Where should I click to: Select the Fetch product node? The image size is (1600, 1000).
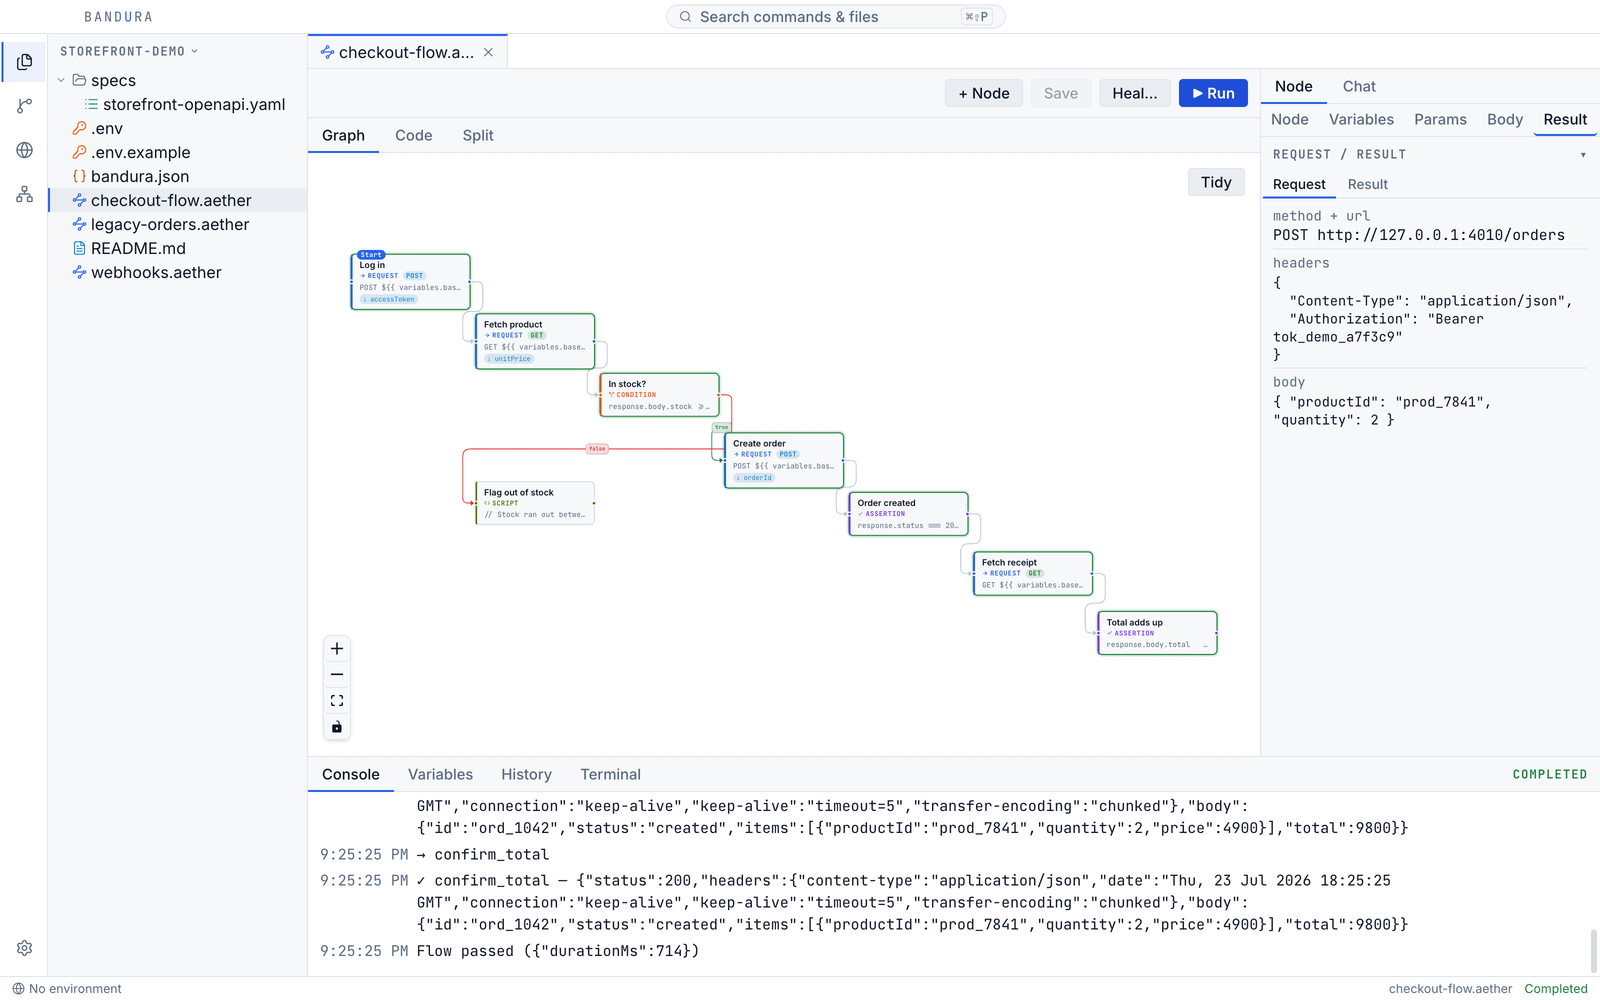click(x=535, y=341)
